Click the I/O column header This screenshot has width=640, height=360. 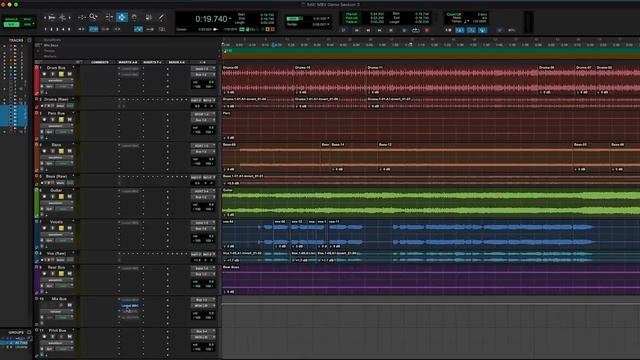[x=202, y=62]
